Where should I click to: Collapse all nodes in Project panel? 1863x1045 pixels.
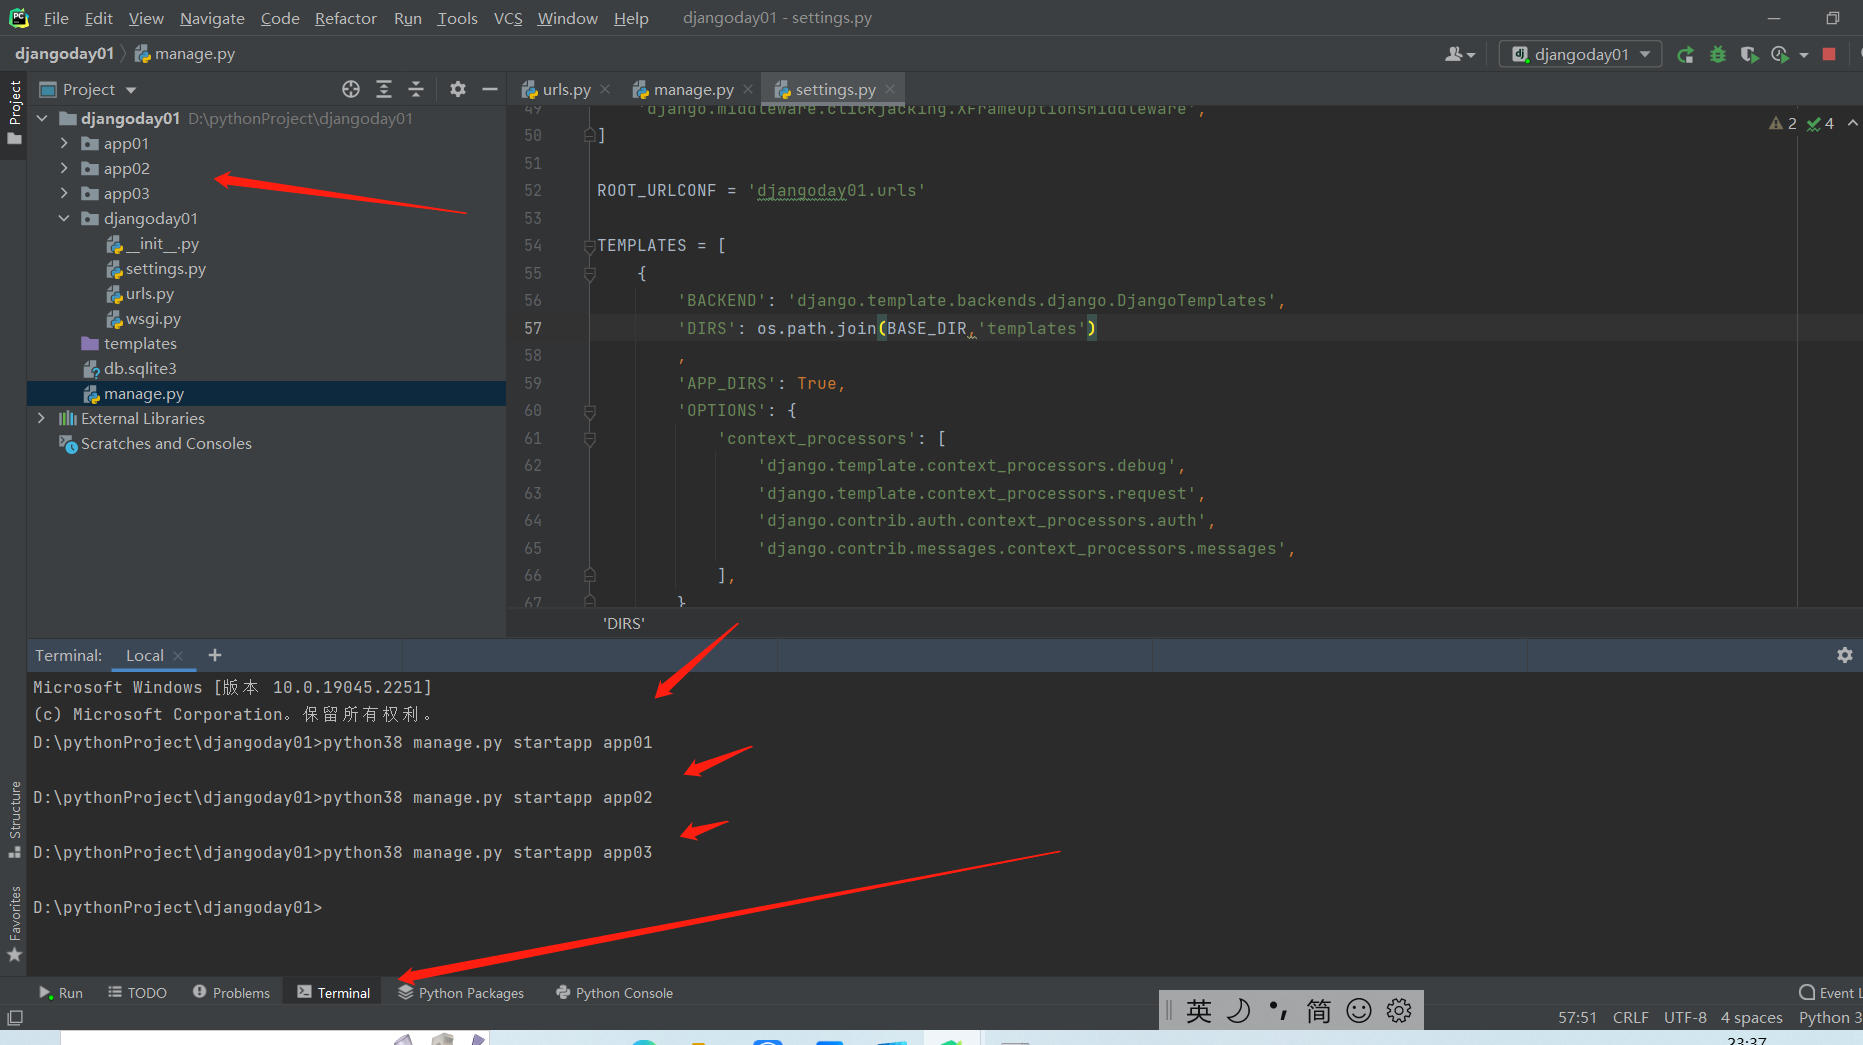click(x=416, y=89)
